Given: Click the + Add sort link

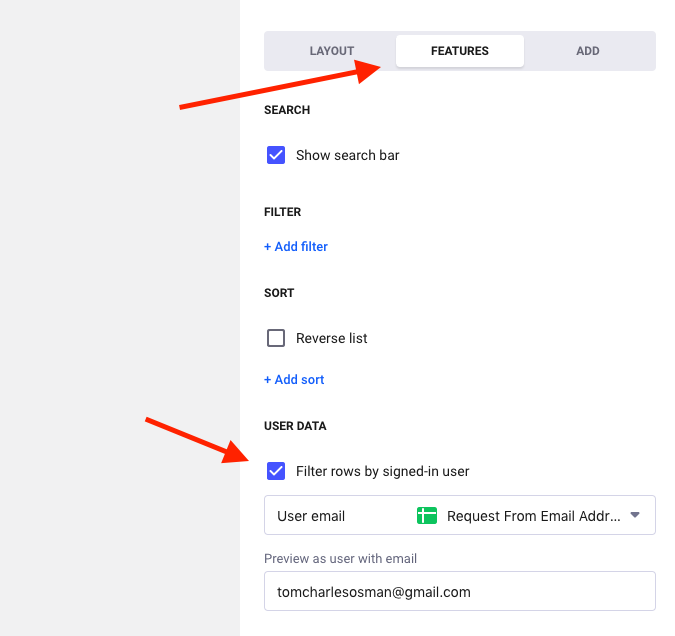Looking at the screenshot, I should tap(294, 379).
